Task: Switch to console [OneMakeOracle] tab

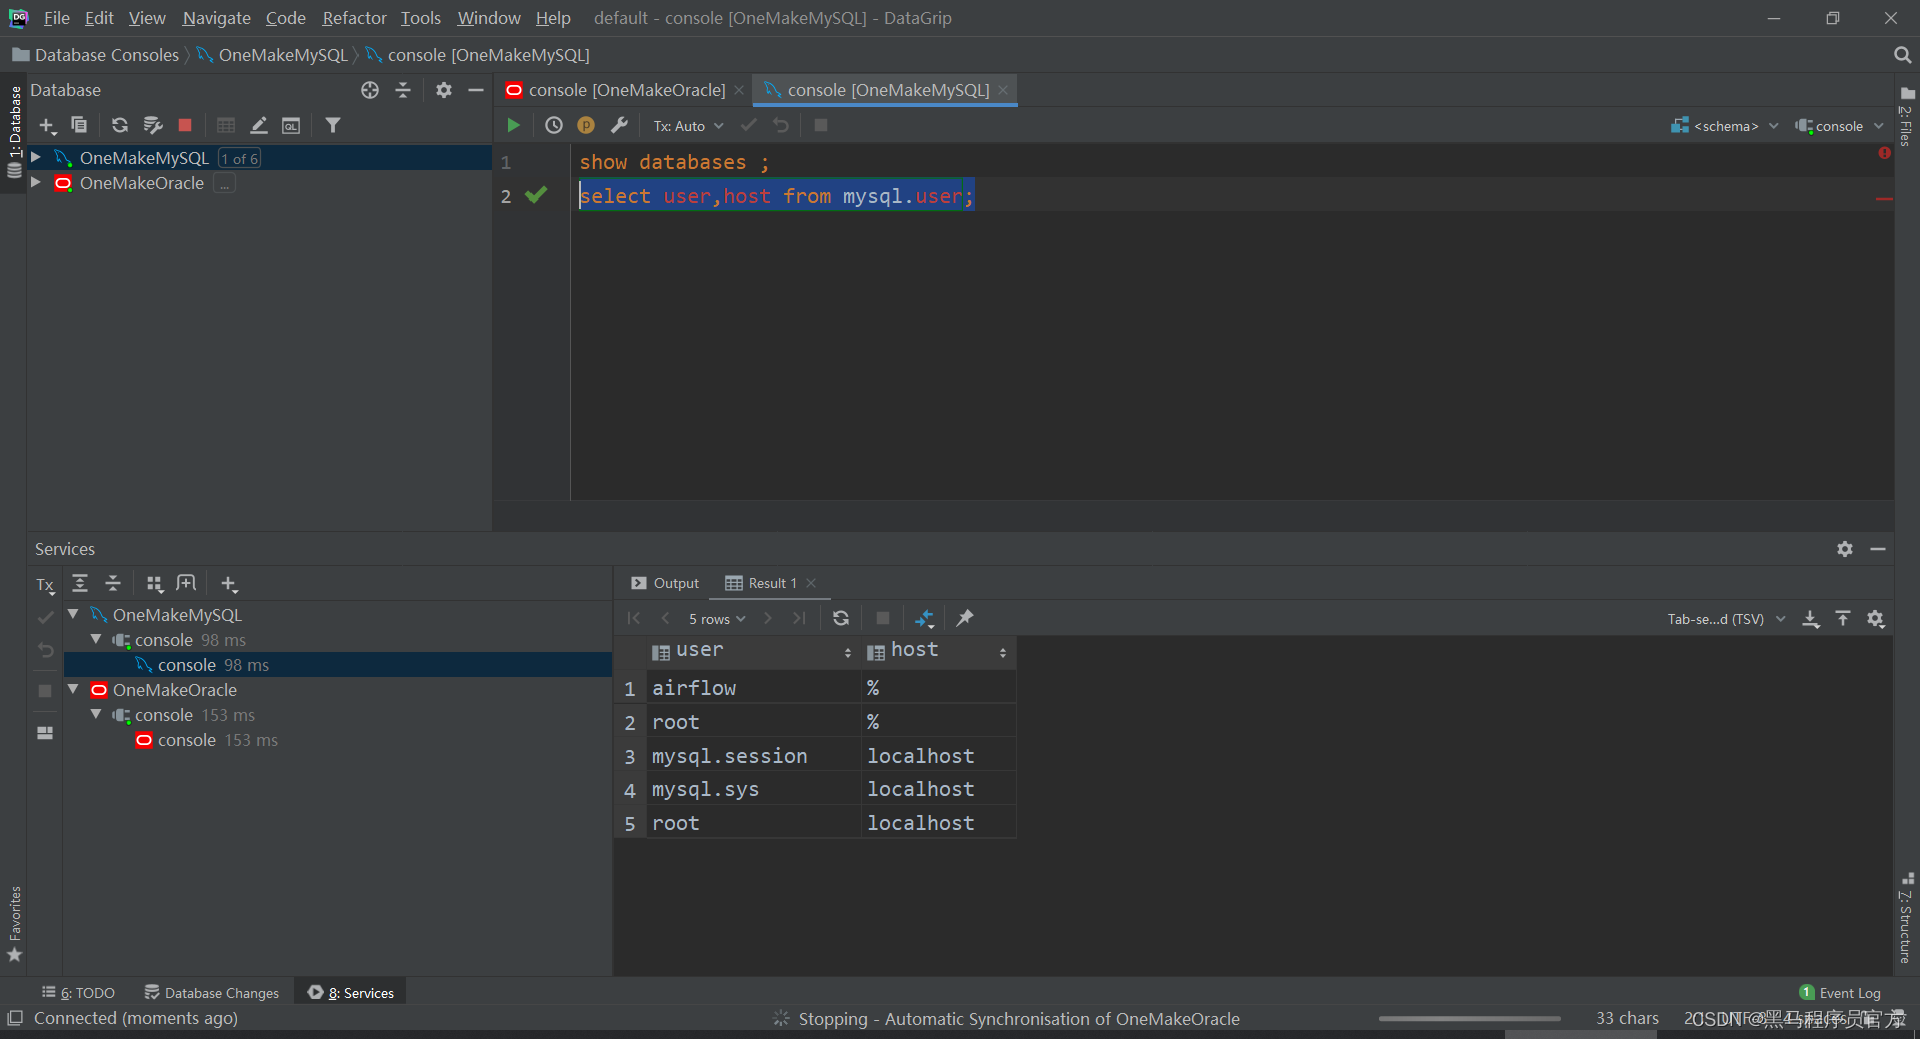Action: pyautogui.click(x=626, y=90)
